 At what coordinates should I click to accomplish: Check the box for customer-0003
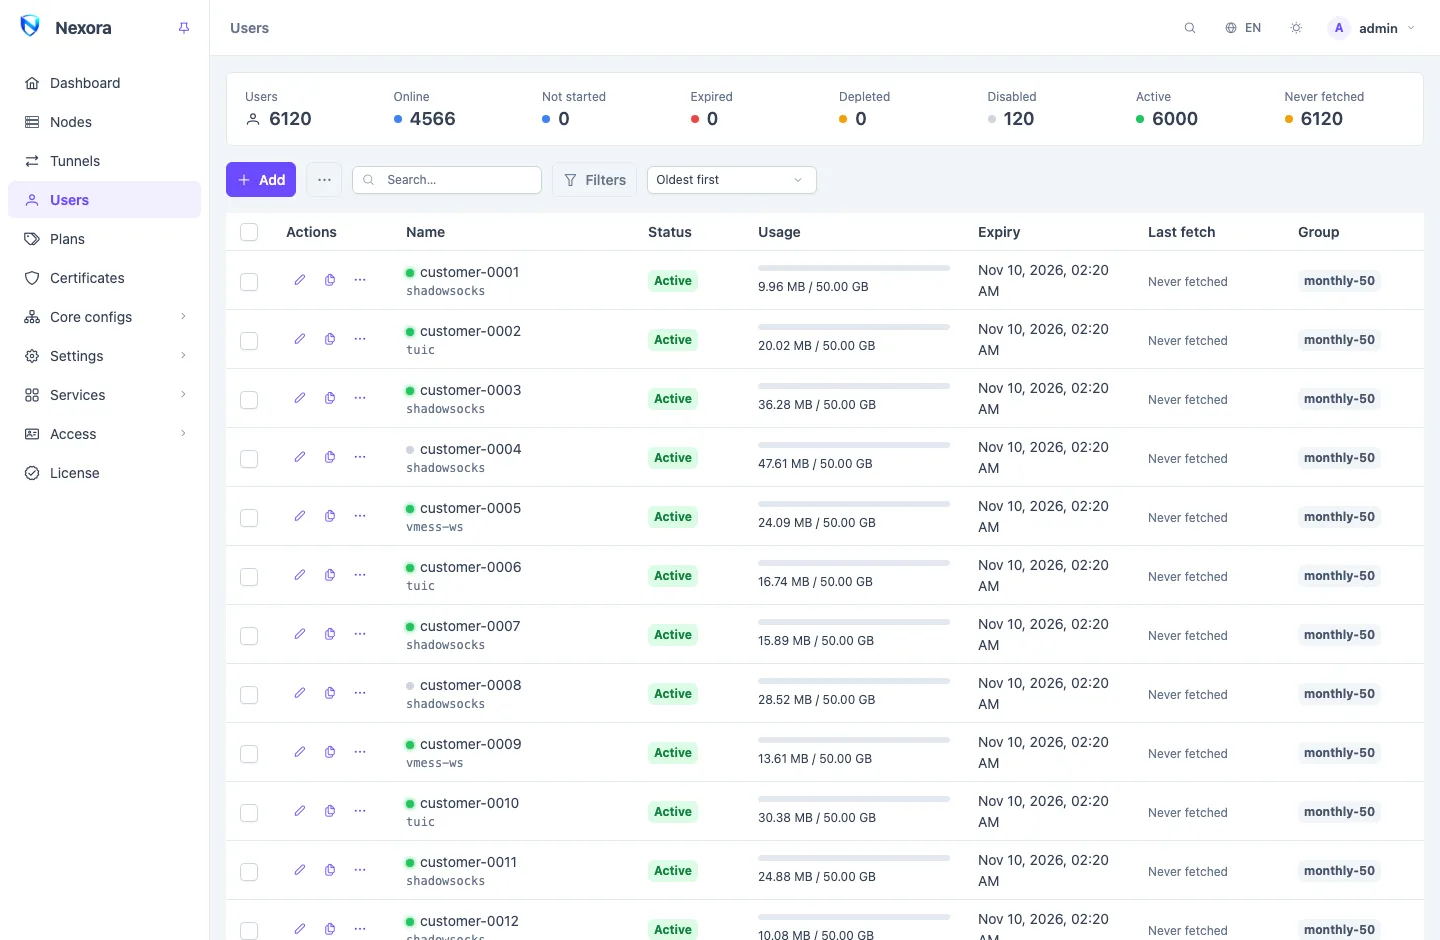[x=249, y=400]
